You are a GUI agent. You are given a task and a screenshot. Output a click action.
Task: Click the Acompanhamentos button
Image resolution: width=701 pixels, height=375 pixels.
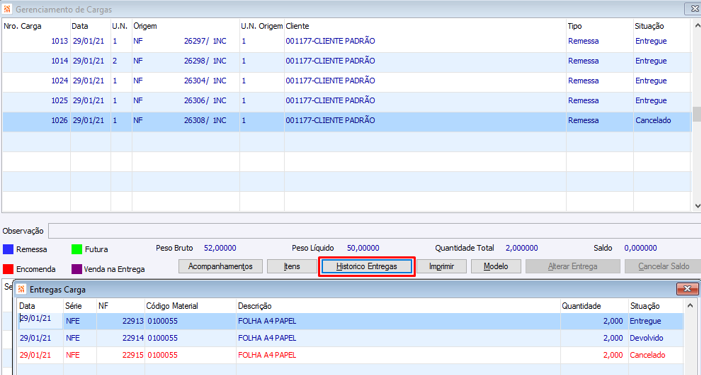pos(220,266)
